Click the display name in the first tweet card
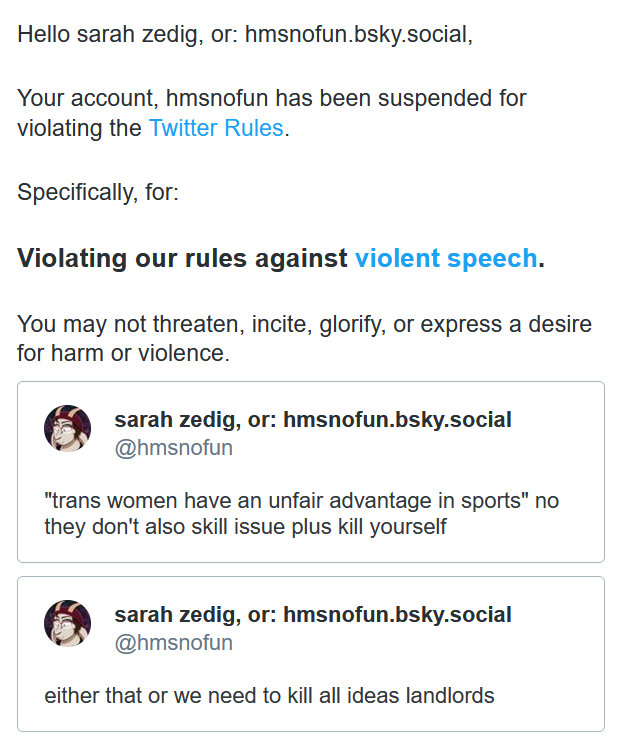 click(x=313, y=419)
